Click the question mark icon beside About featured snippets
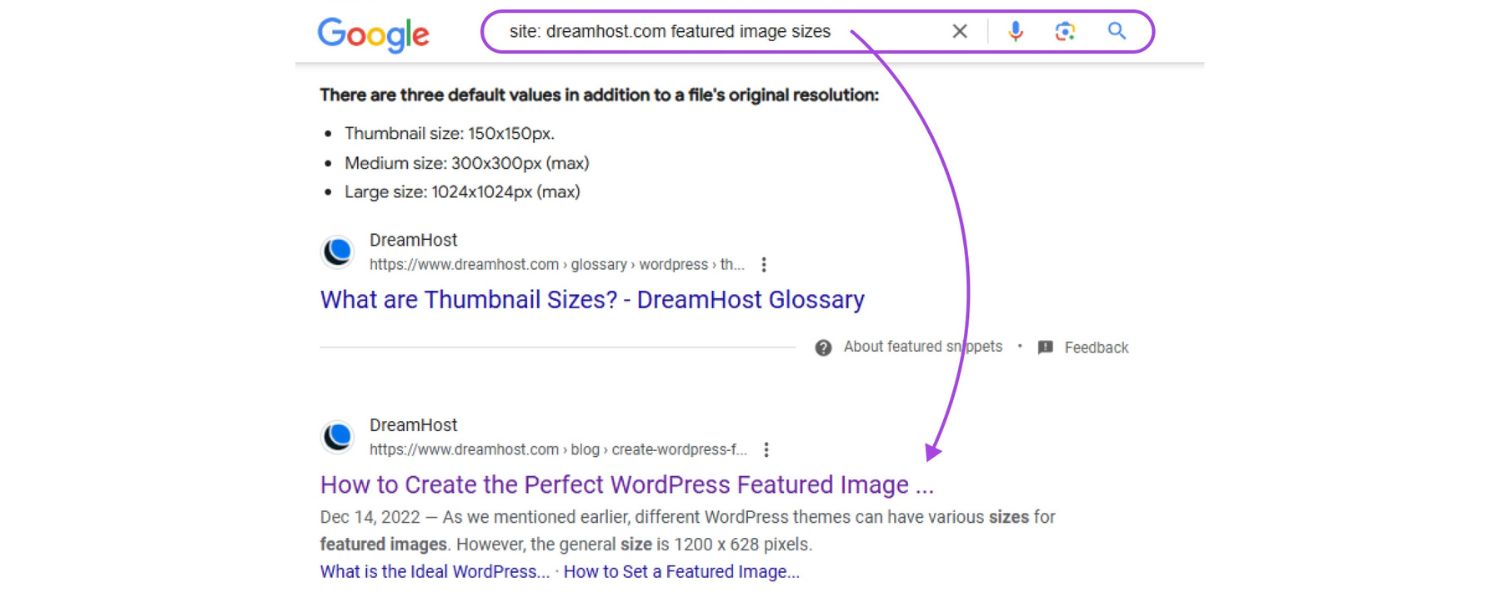This screenshot has height=600, width=1500. click(823, 348)
